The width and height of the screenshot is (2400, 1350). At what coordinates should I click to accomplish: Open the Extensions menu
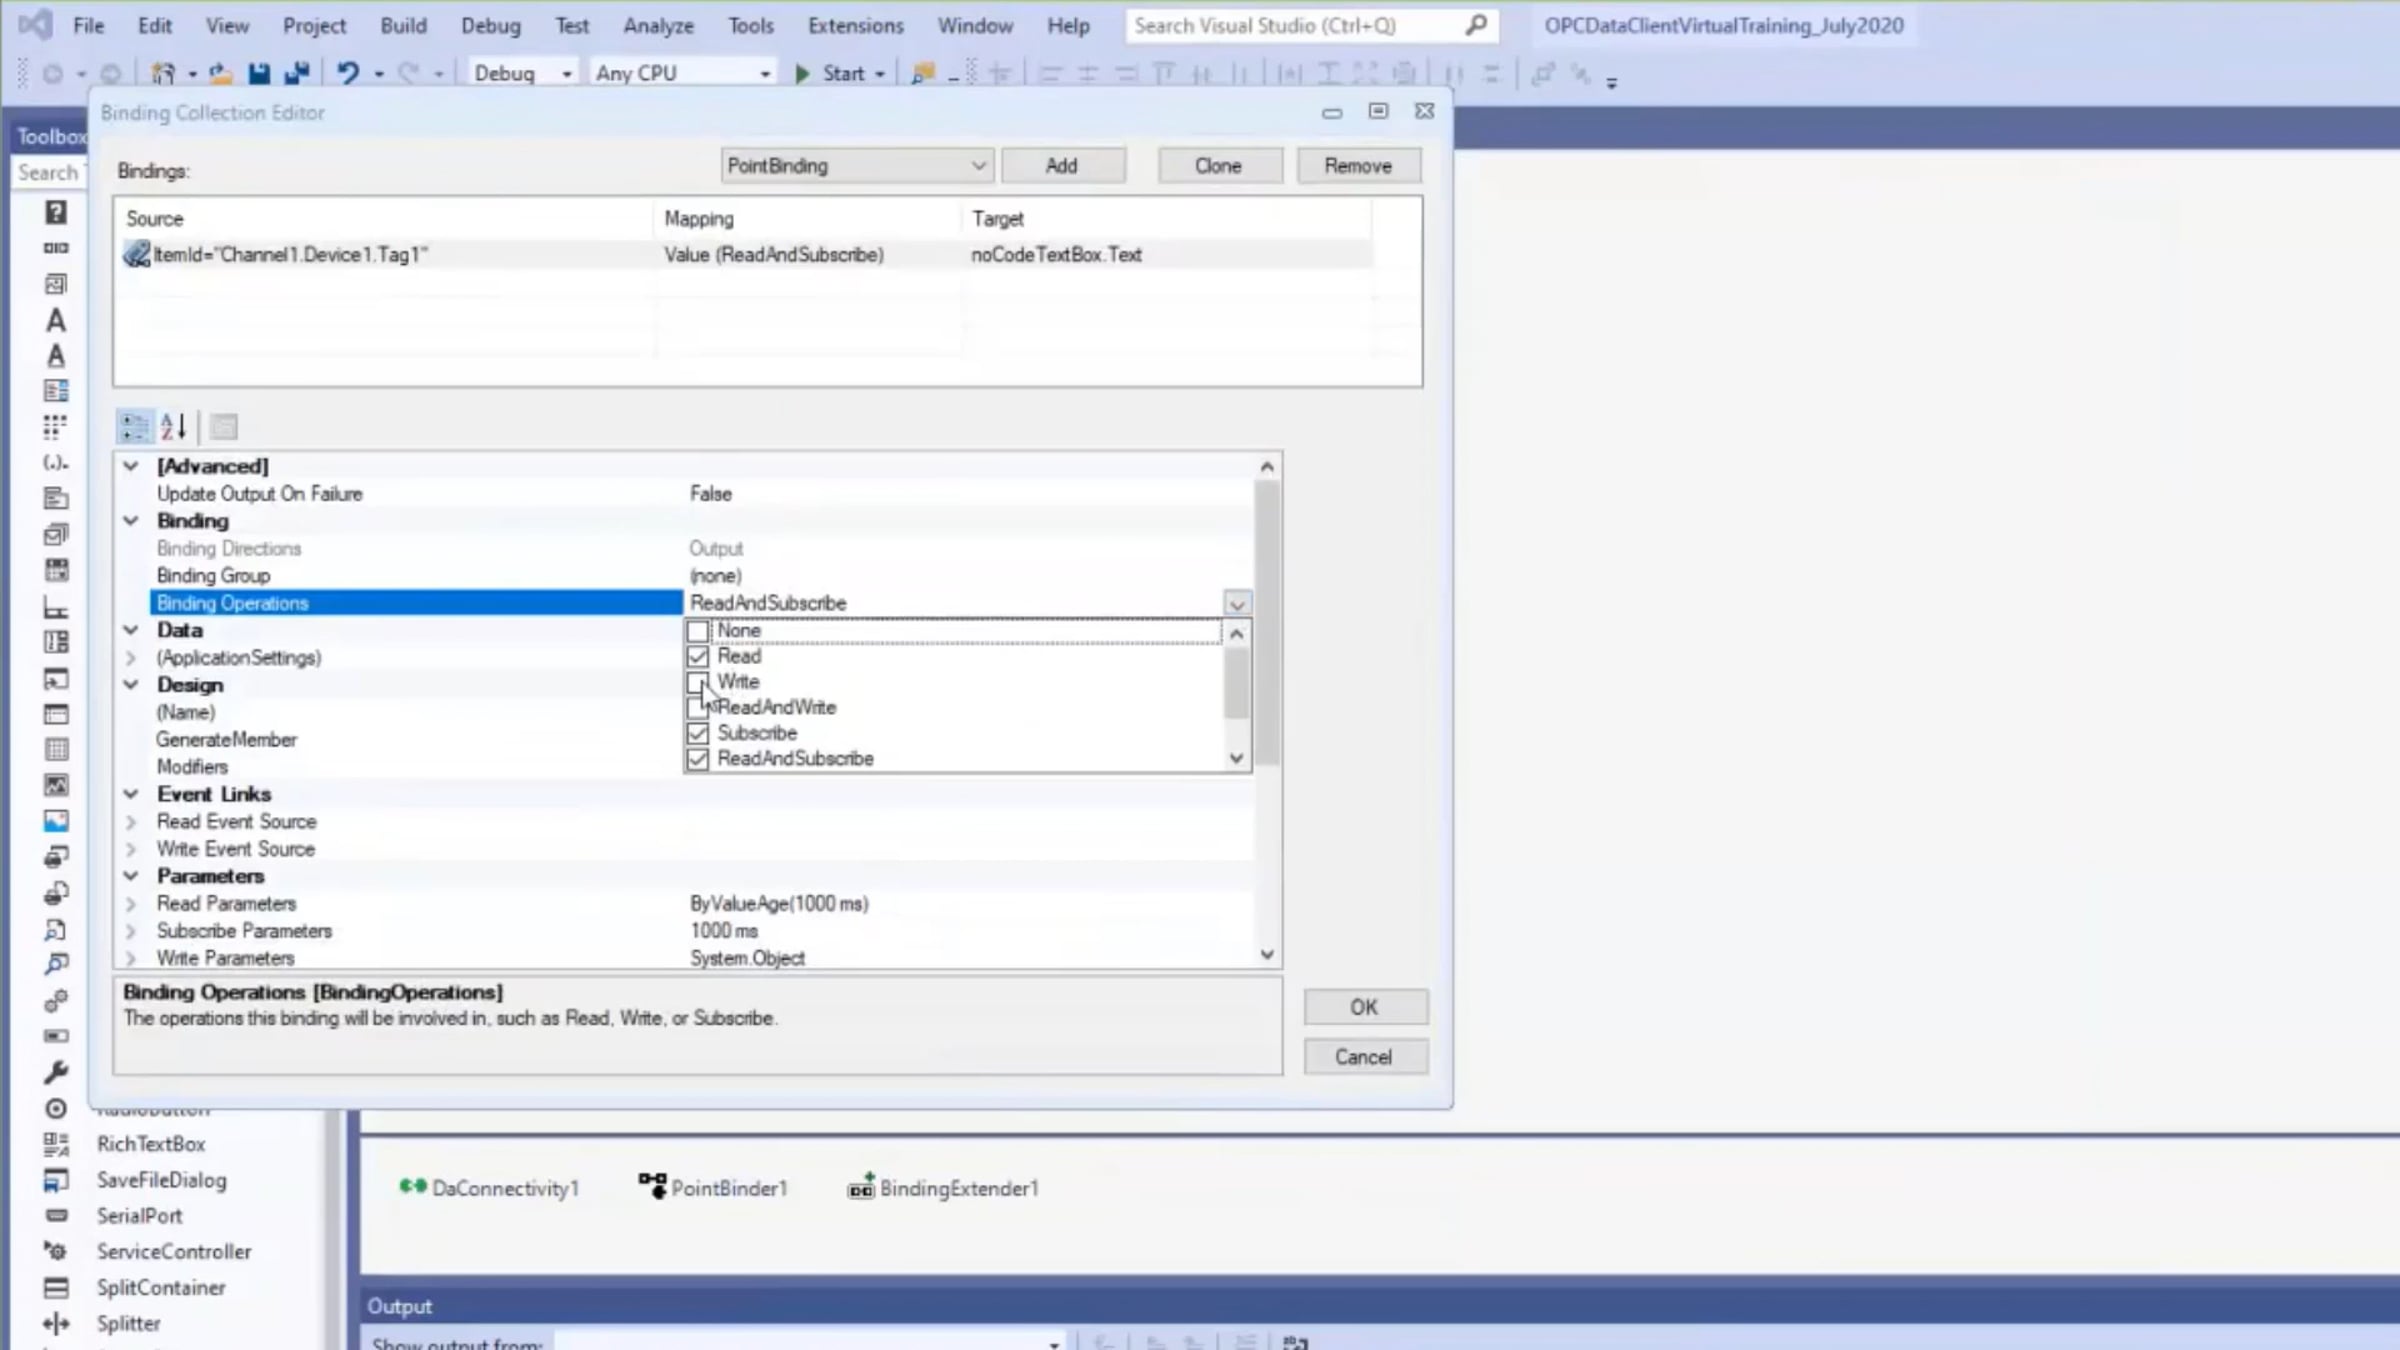[x=855, y=26]
